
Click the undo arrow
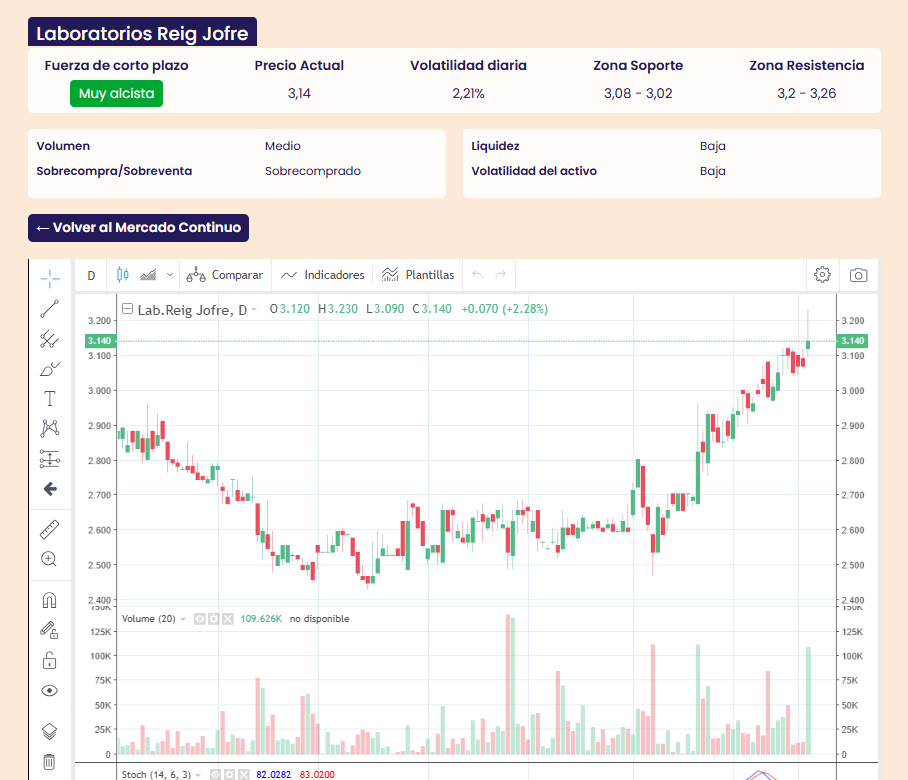coord(477,274)
